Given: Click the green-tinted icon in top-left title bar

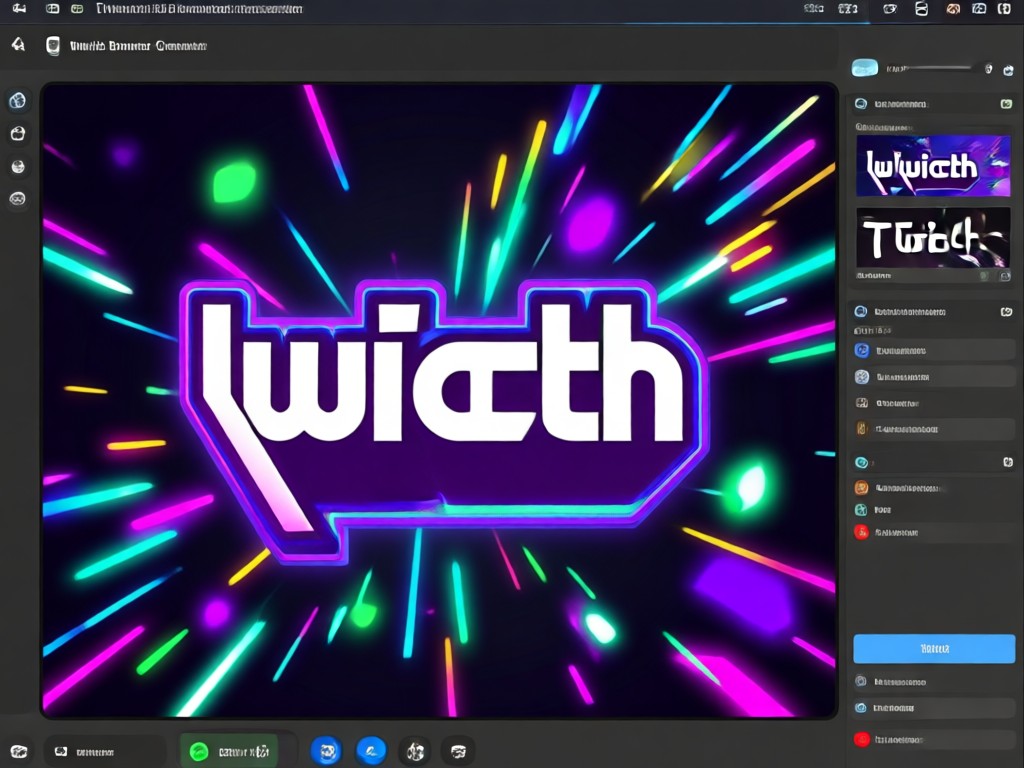Looking at the screenshot, I should pyautogui.click(x=77, y=8).
